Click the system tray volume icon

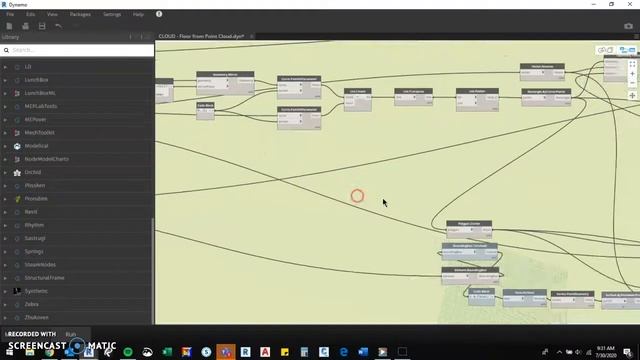pos(578,352)
